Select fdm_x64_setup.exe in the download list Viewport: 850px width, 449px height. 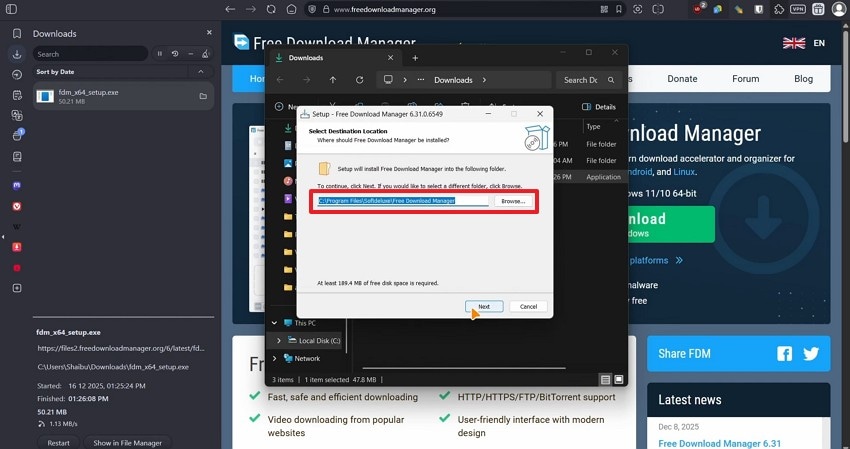[x=123, y=96]
